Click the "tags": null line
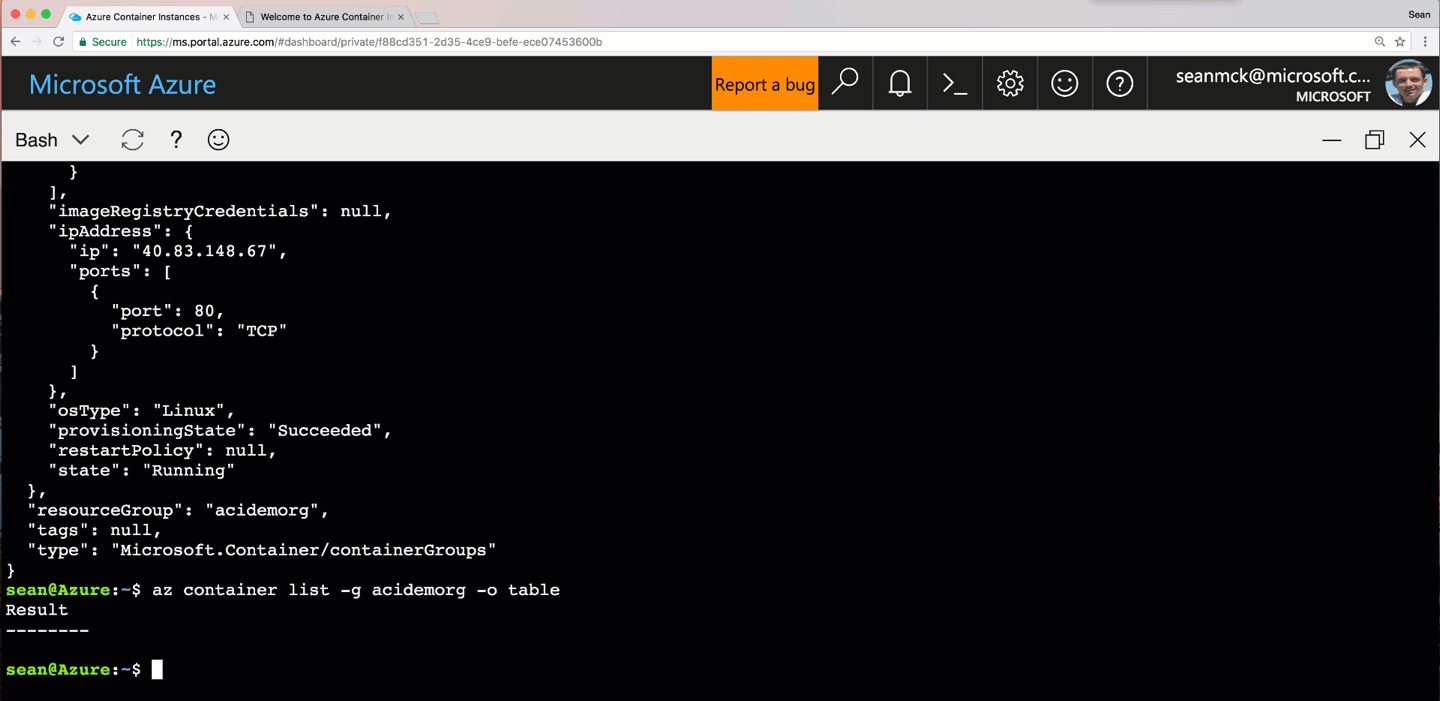The image size is (1440, 701). tap(94, 530)
